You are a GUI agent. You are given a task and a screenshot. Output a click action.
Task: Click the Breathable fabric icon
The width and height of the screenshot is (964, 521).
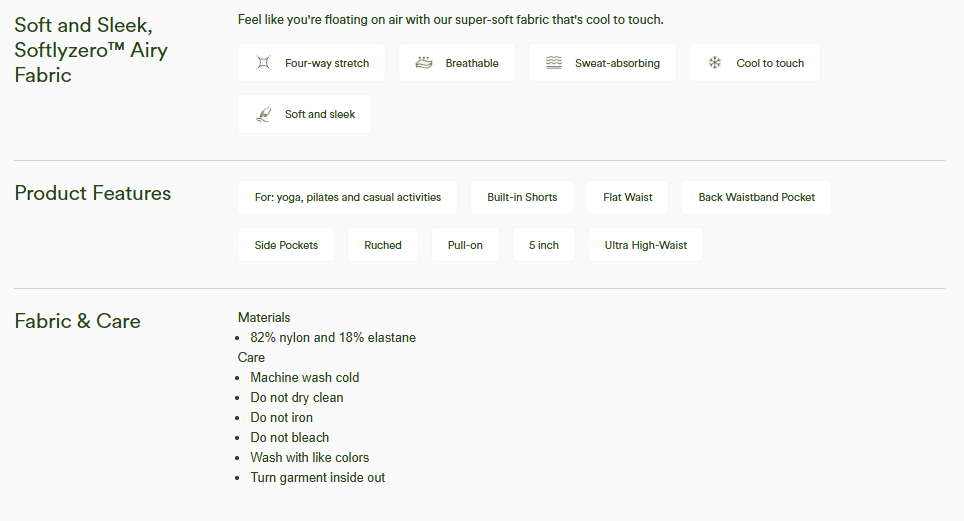point(424,63)
